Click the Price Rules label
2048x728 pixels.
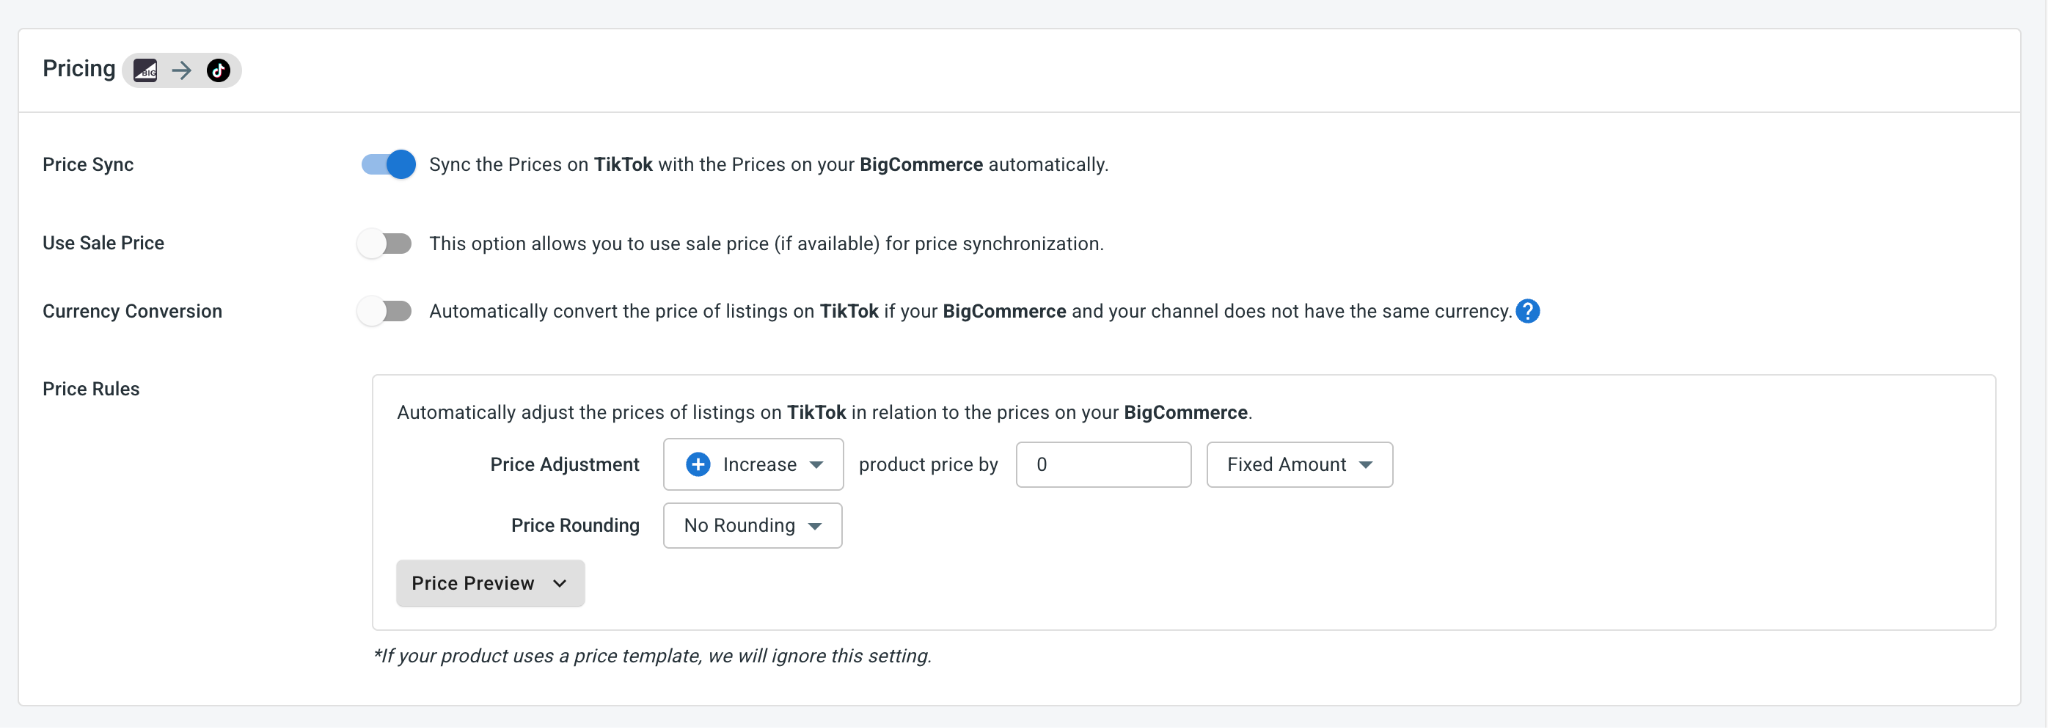tap(91, 389)
